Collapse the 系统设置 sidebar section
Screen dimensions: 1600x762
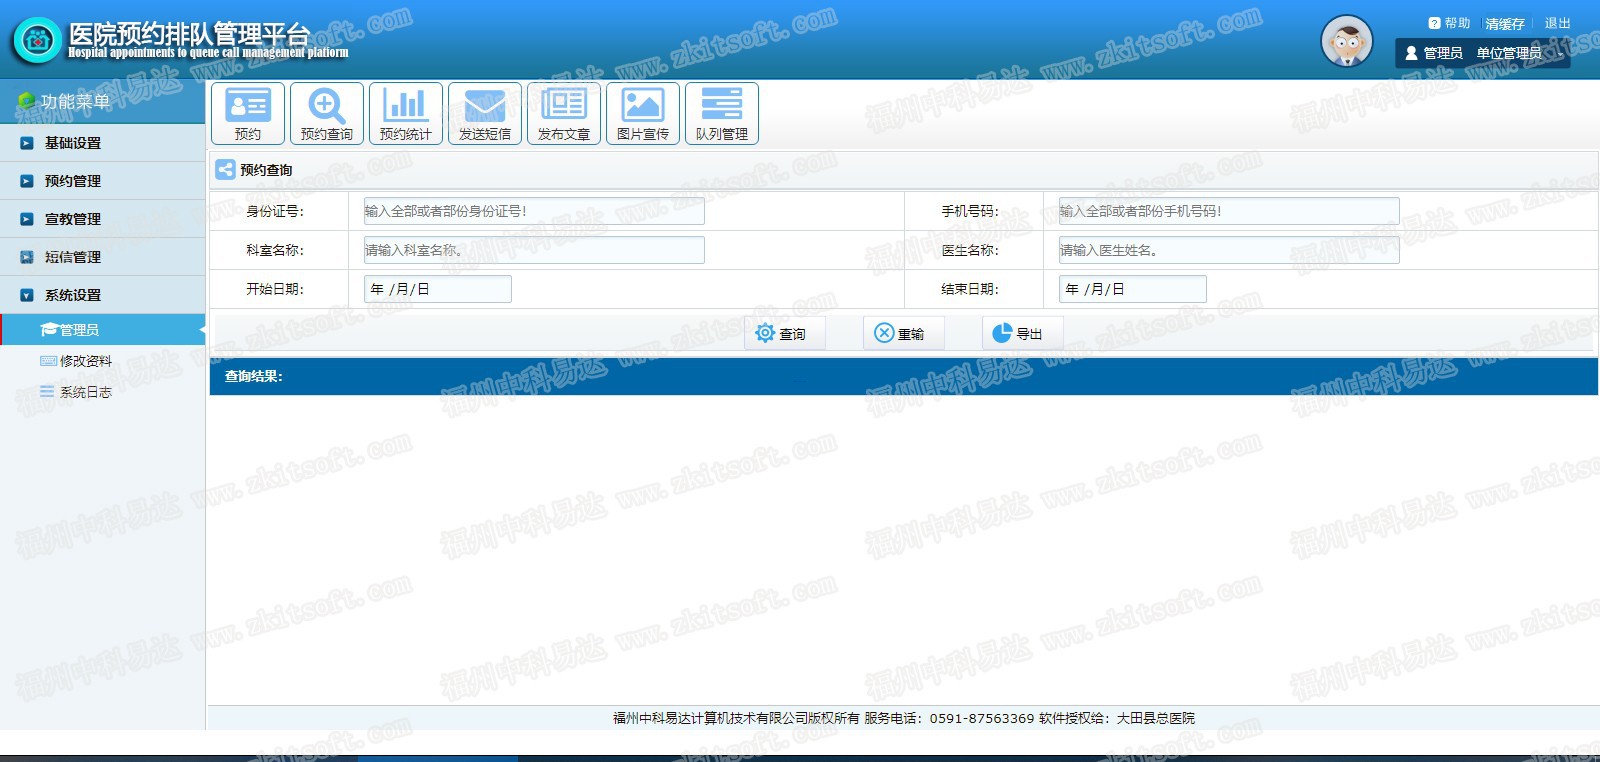point(73,295)
